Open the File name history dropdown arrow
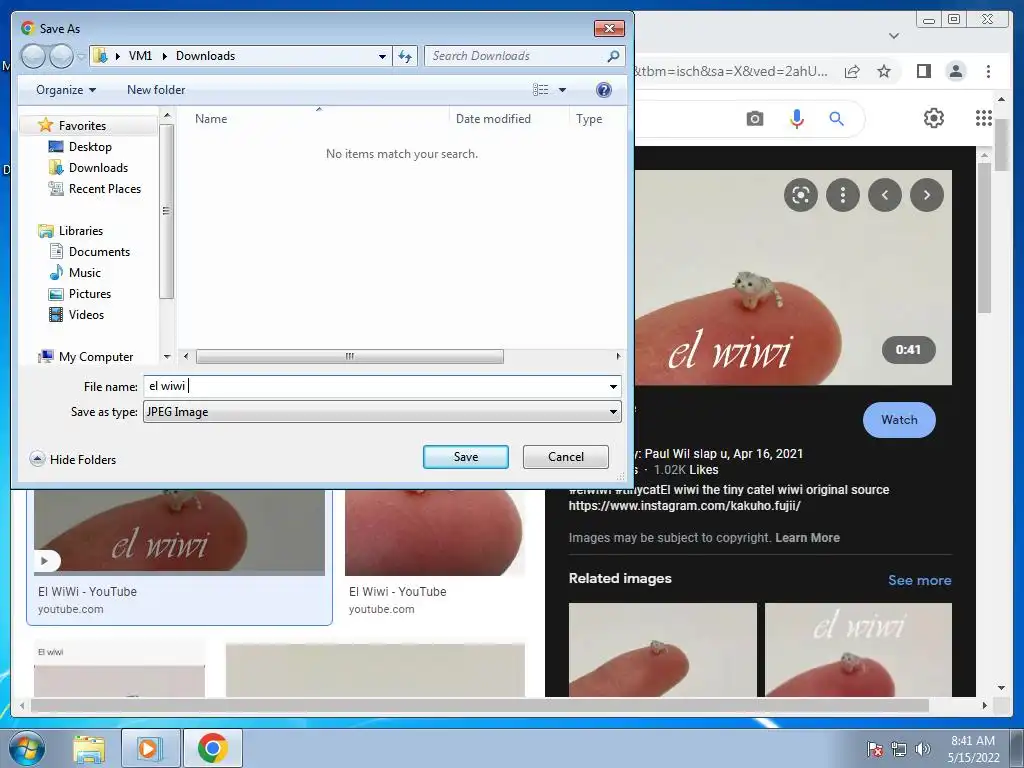 (613, 387)
